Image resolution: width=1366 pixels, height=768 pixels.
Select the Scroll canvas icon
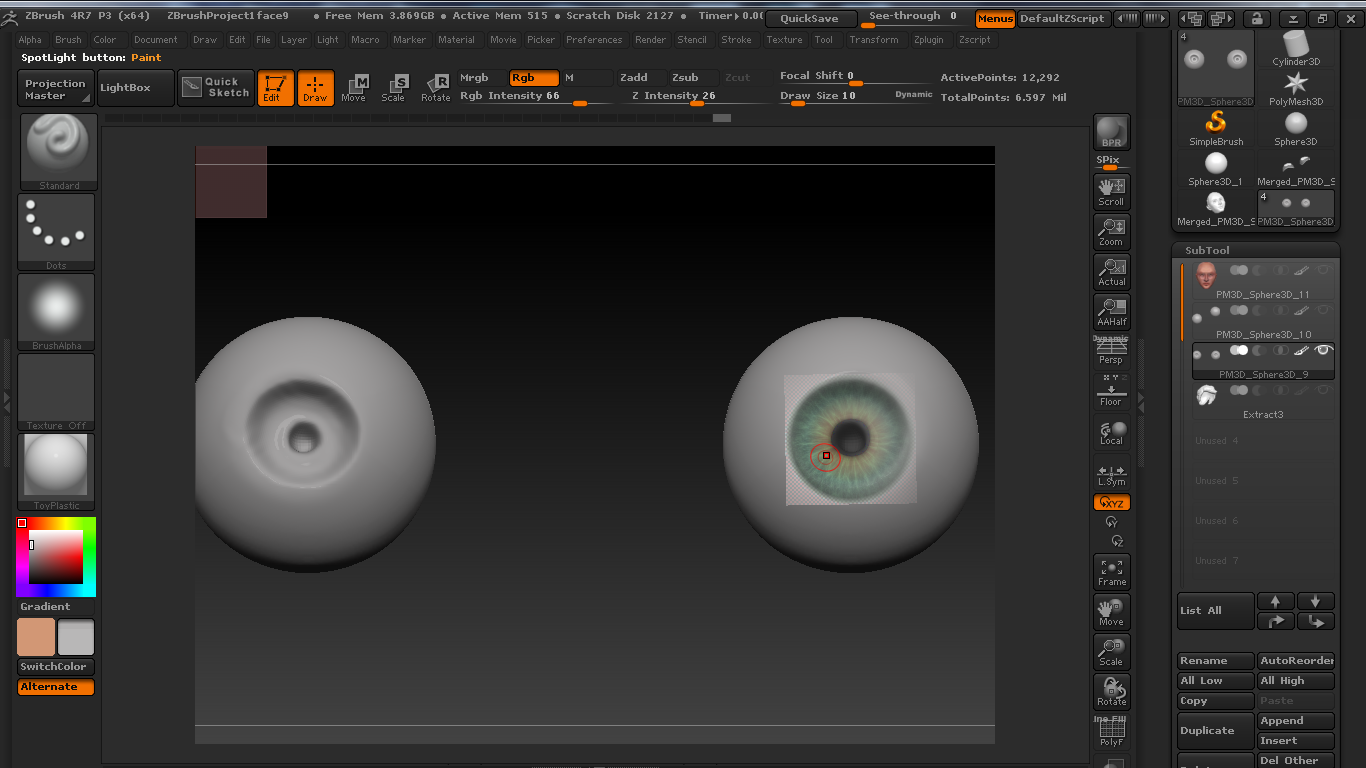(1111, 191)
